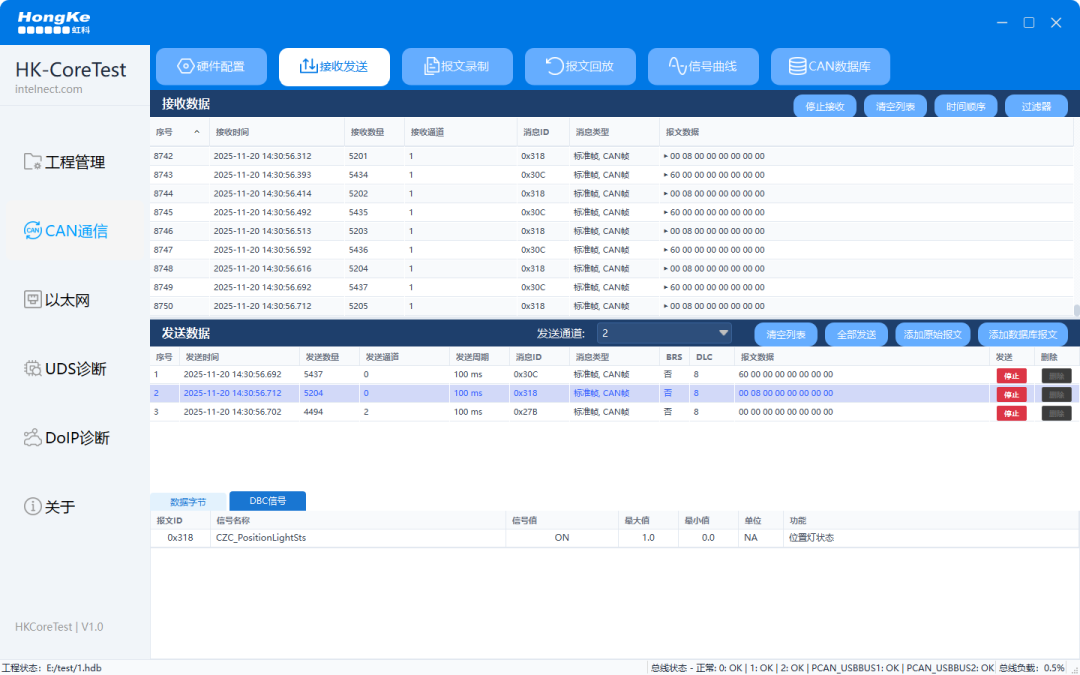Click 停止接收 to stop receiving
Image resolution: width=1080 pixels, height=675 pixels.
[824, 107]
